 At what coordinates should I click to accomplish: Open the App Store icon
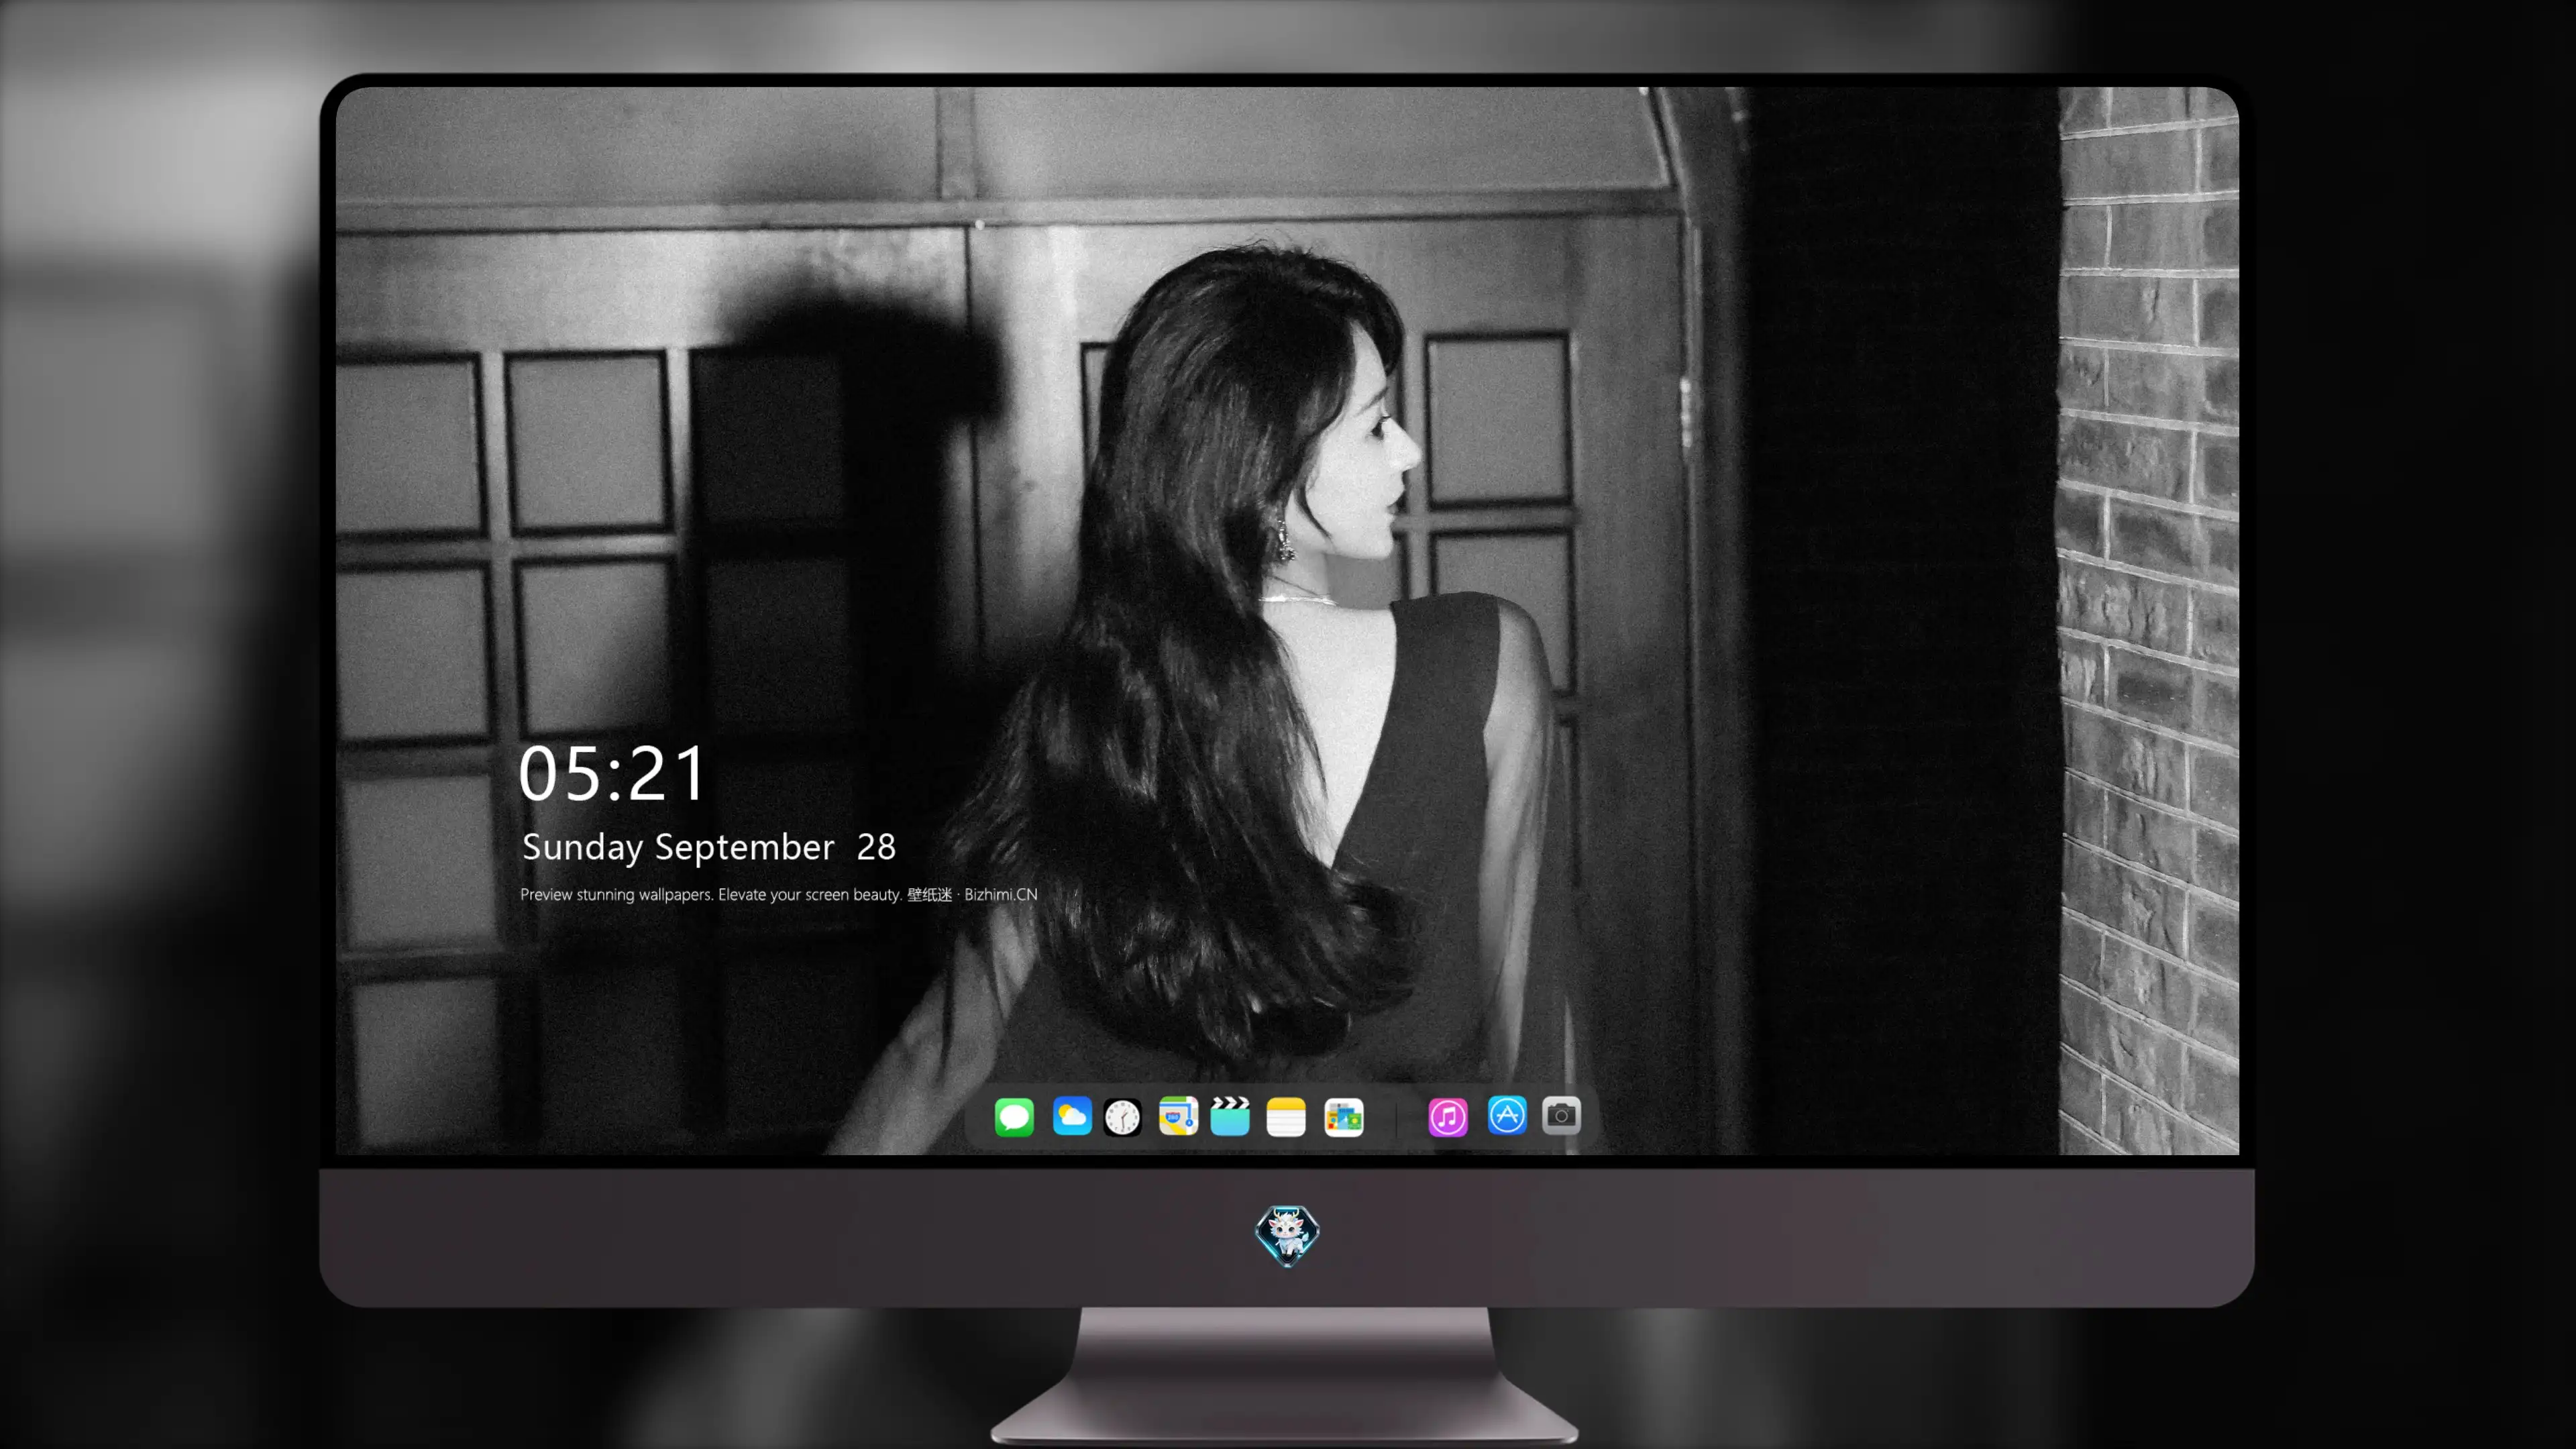point(1507,1115)
